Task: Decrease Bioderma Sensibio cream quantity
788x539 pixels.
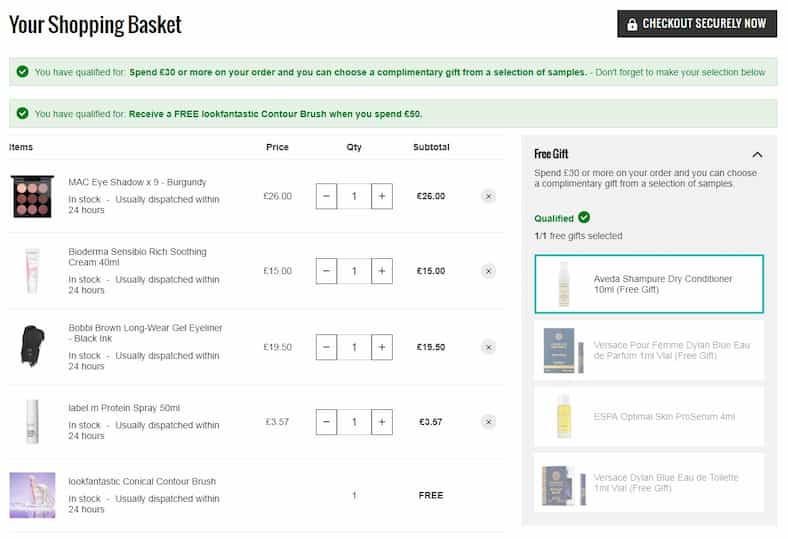Action: pyautogui.click(x=326, y=271)
